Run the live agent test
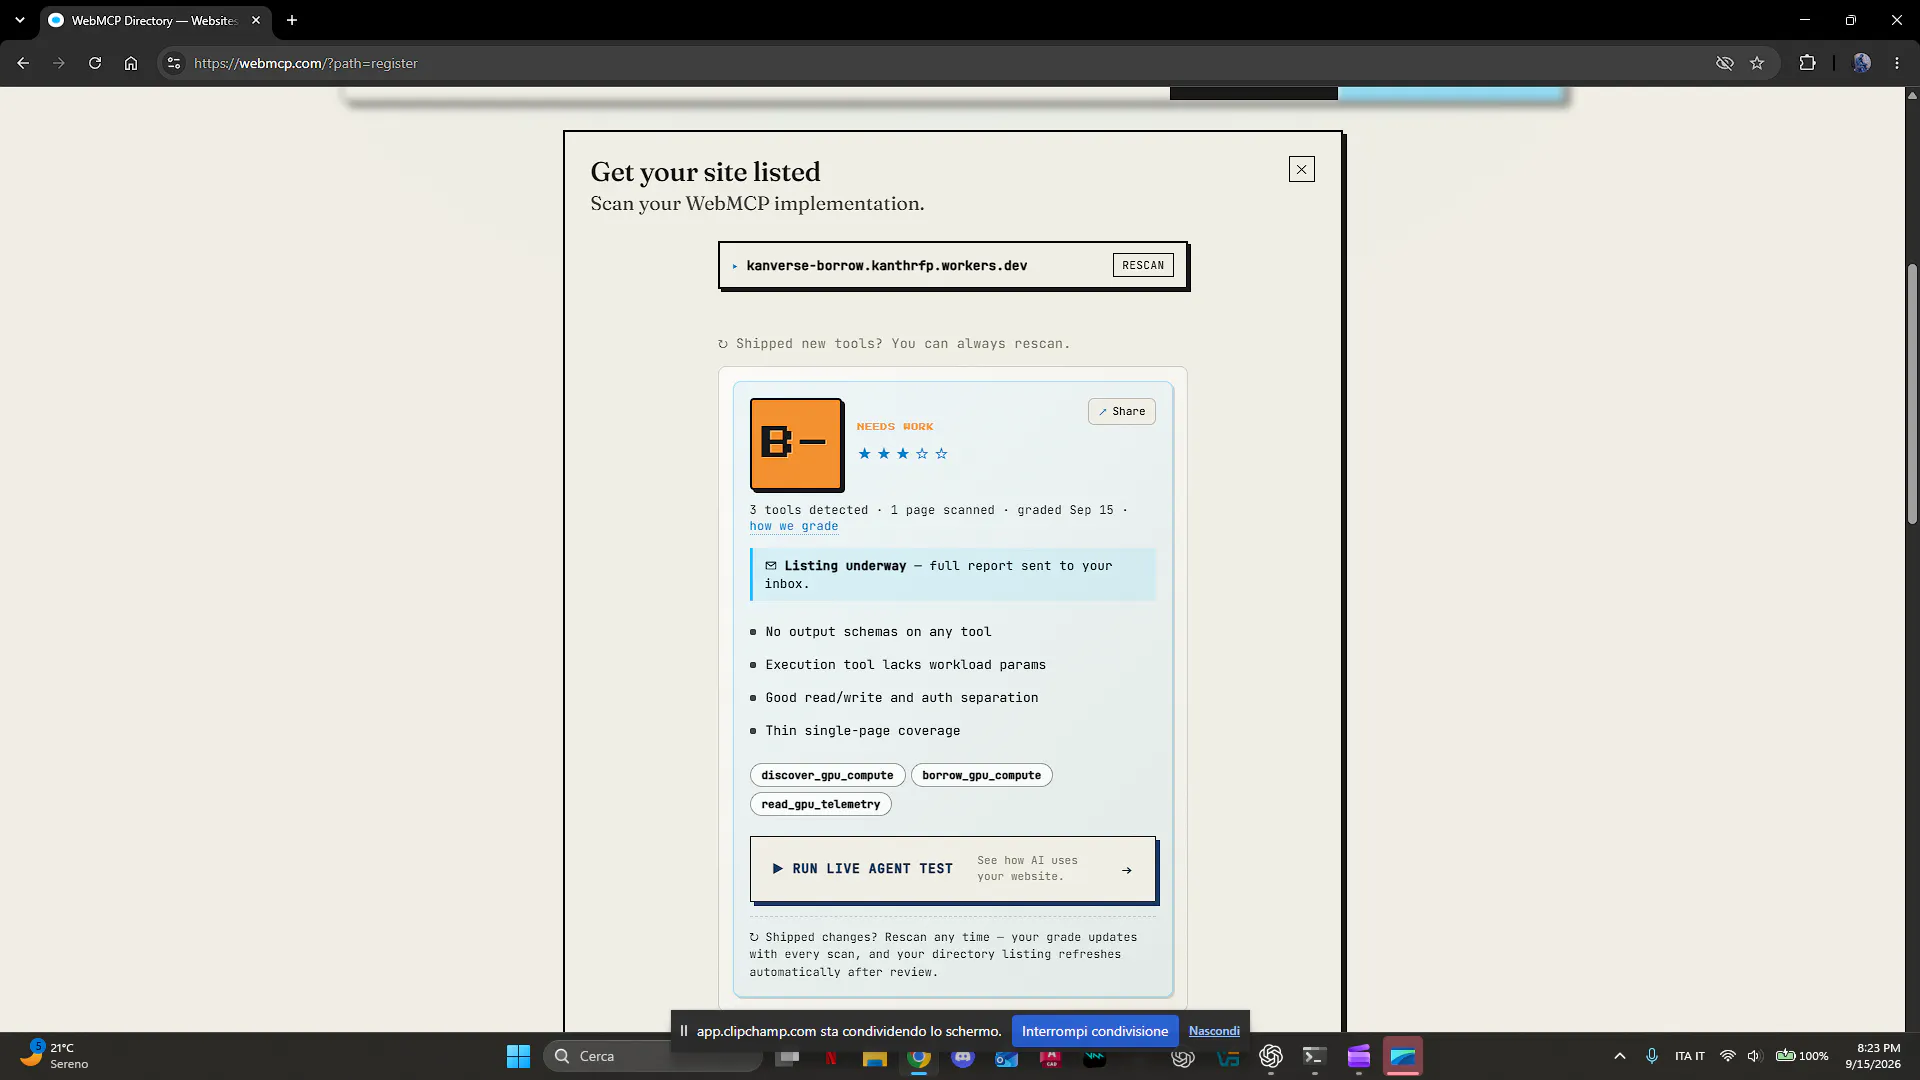Viewport: 1920px width, 1080px height. [x=953, y=869]
